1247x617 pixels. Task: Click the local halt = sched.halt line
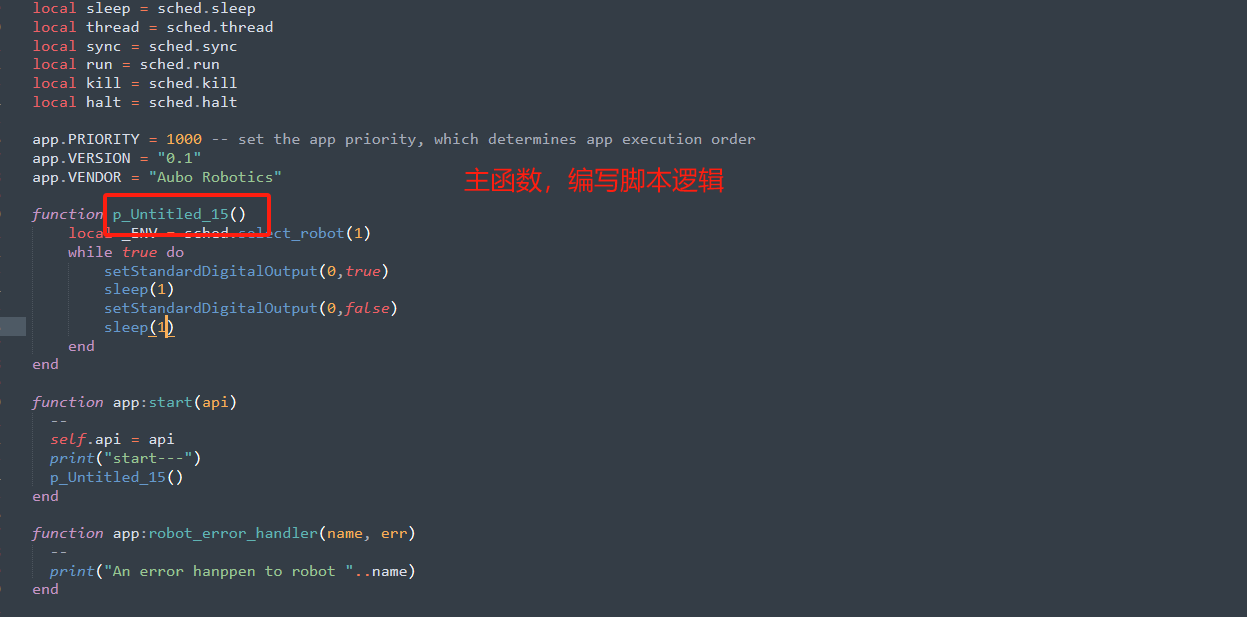click(135, 102)
